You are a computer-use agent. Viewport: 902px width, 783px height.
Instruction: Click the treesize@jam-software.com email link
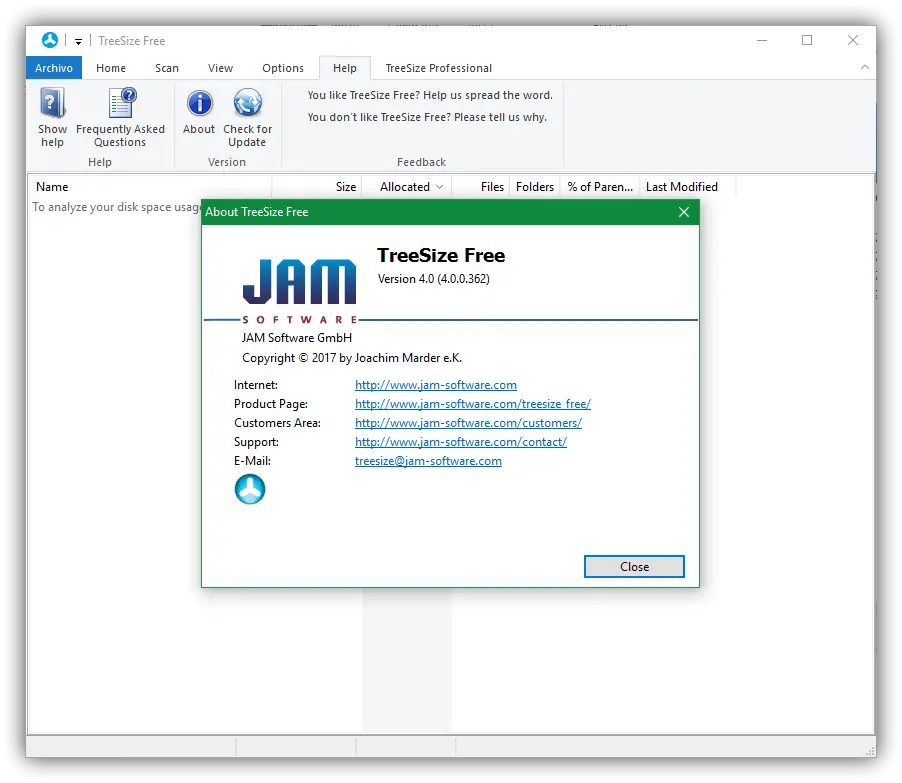pos(428,461)
